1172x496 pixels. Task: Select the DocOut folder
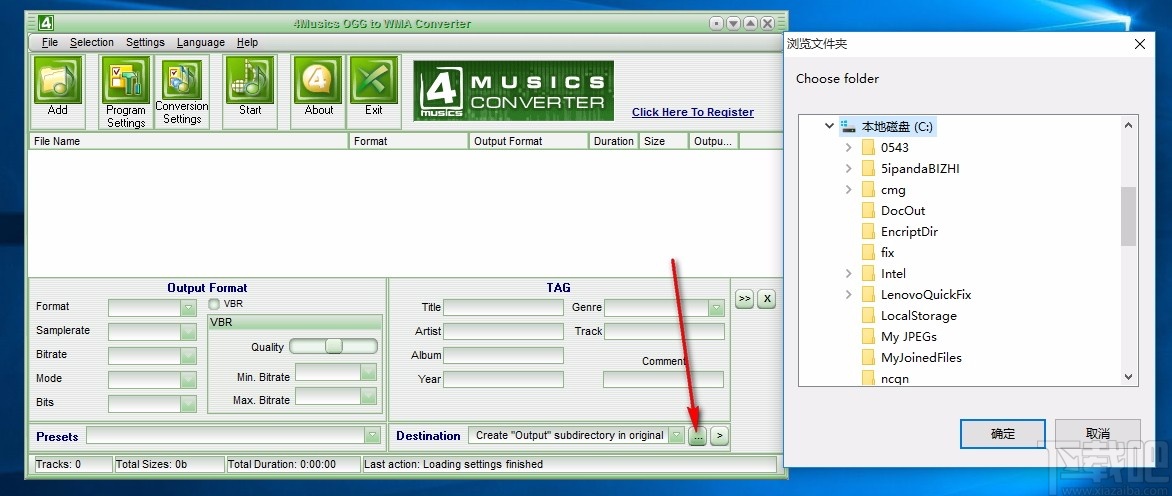click(x=903, y=211)
